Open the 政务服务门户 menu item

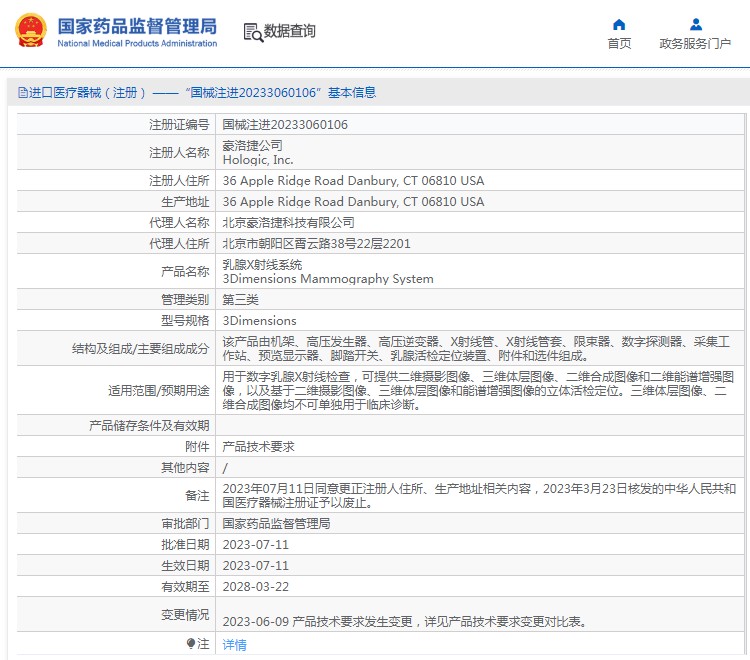695,44
